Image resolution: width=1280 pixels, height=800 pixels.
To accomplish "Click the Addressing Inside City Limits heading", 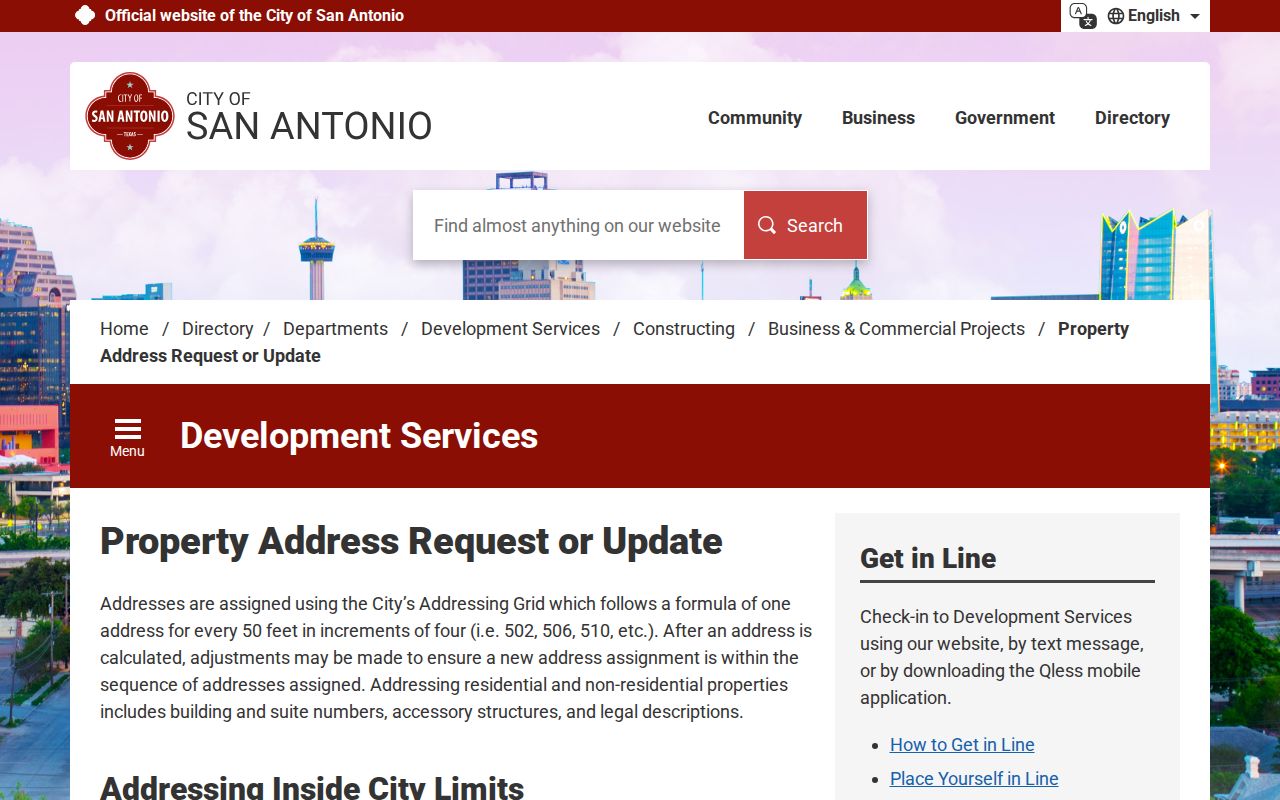I will (x=312, y=786).
